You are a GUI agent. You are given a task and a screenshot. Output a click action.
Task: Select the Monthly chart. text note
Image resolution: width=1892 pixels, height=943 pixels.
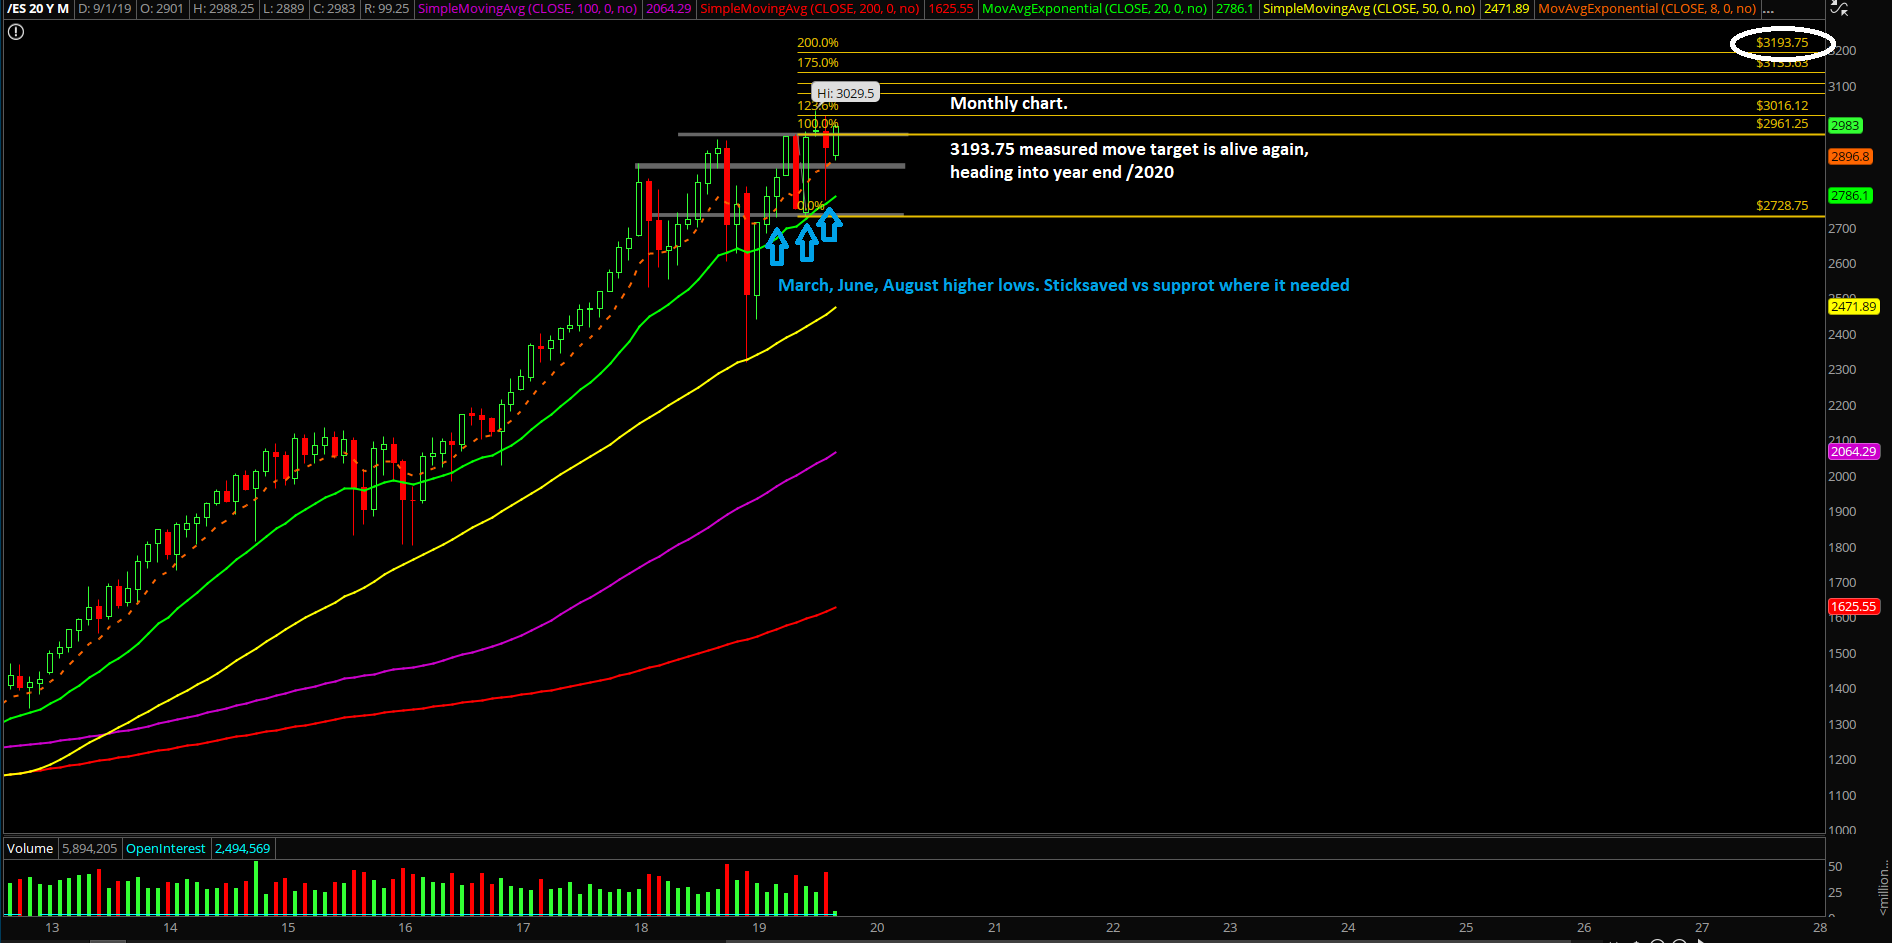click(1008, 103)
